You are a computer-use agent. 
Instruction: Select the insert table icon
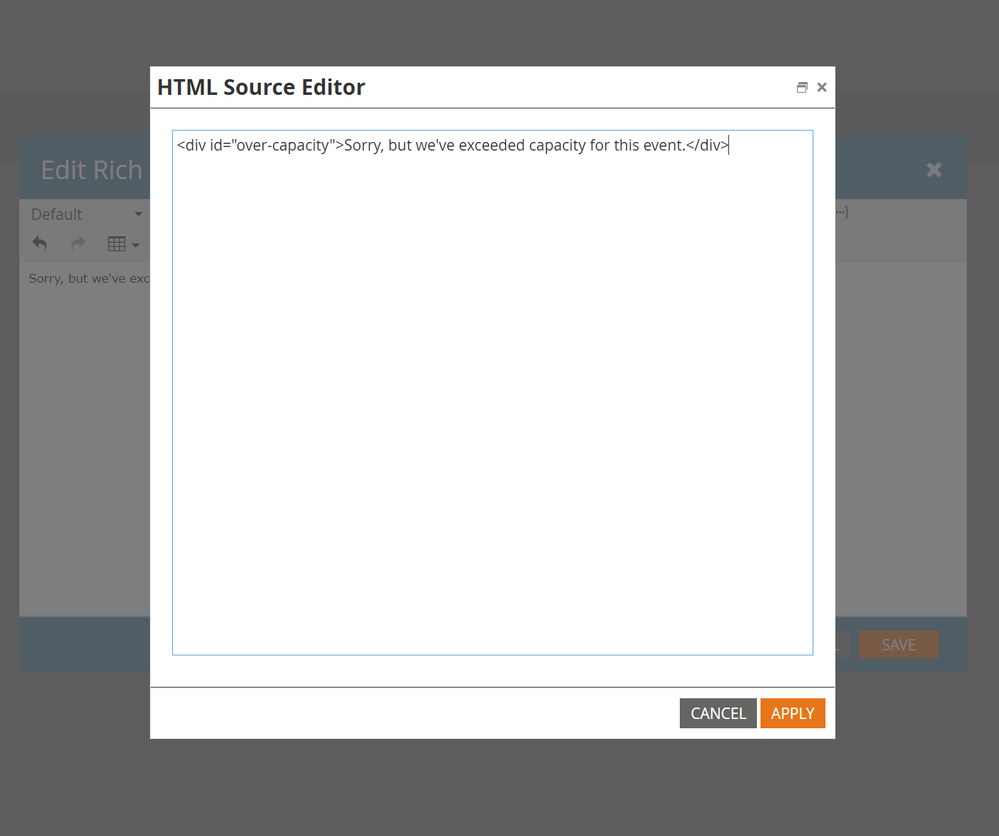[x=116, y=244]
